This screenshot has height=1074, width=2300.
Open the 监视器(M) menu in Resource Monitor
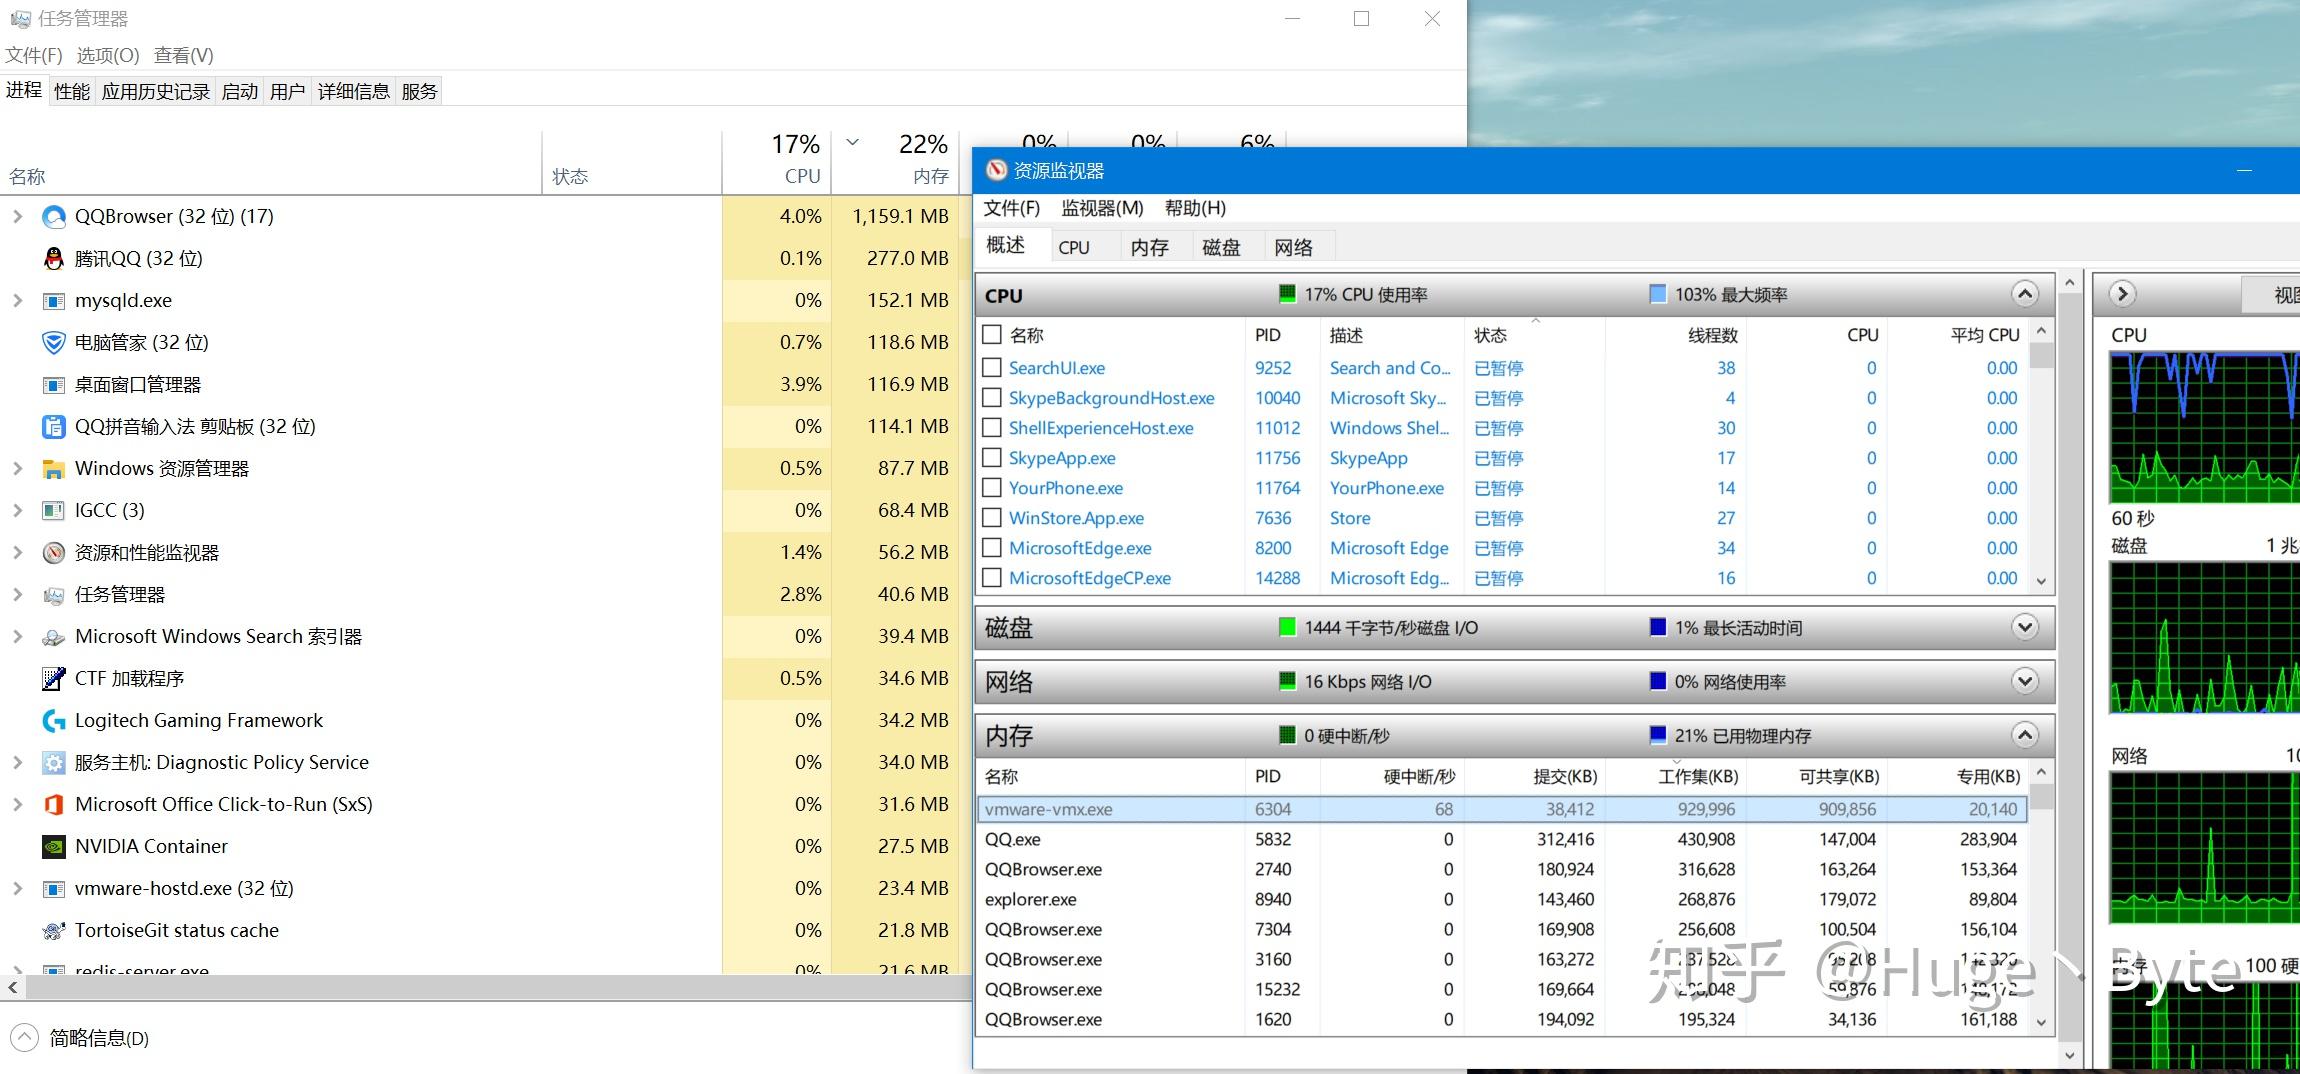pyautogui.click(x=1102, y=208)
